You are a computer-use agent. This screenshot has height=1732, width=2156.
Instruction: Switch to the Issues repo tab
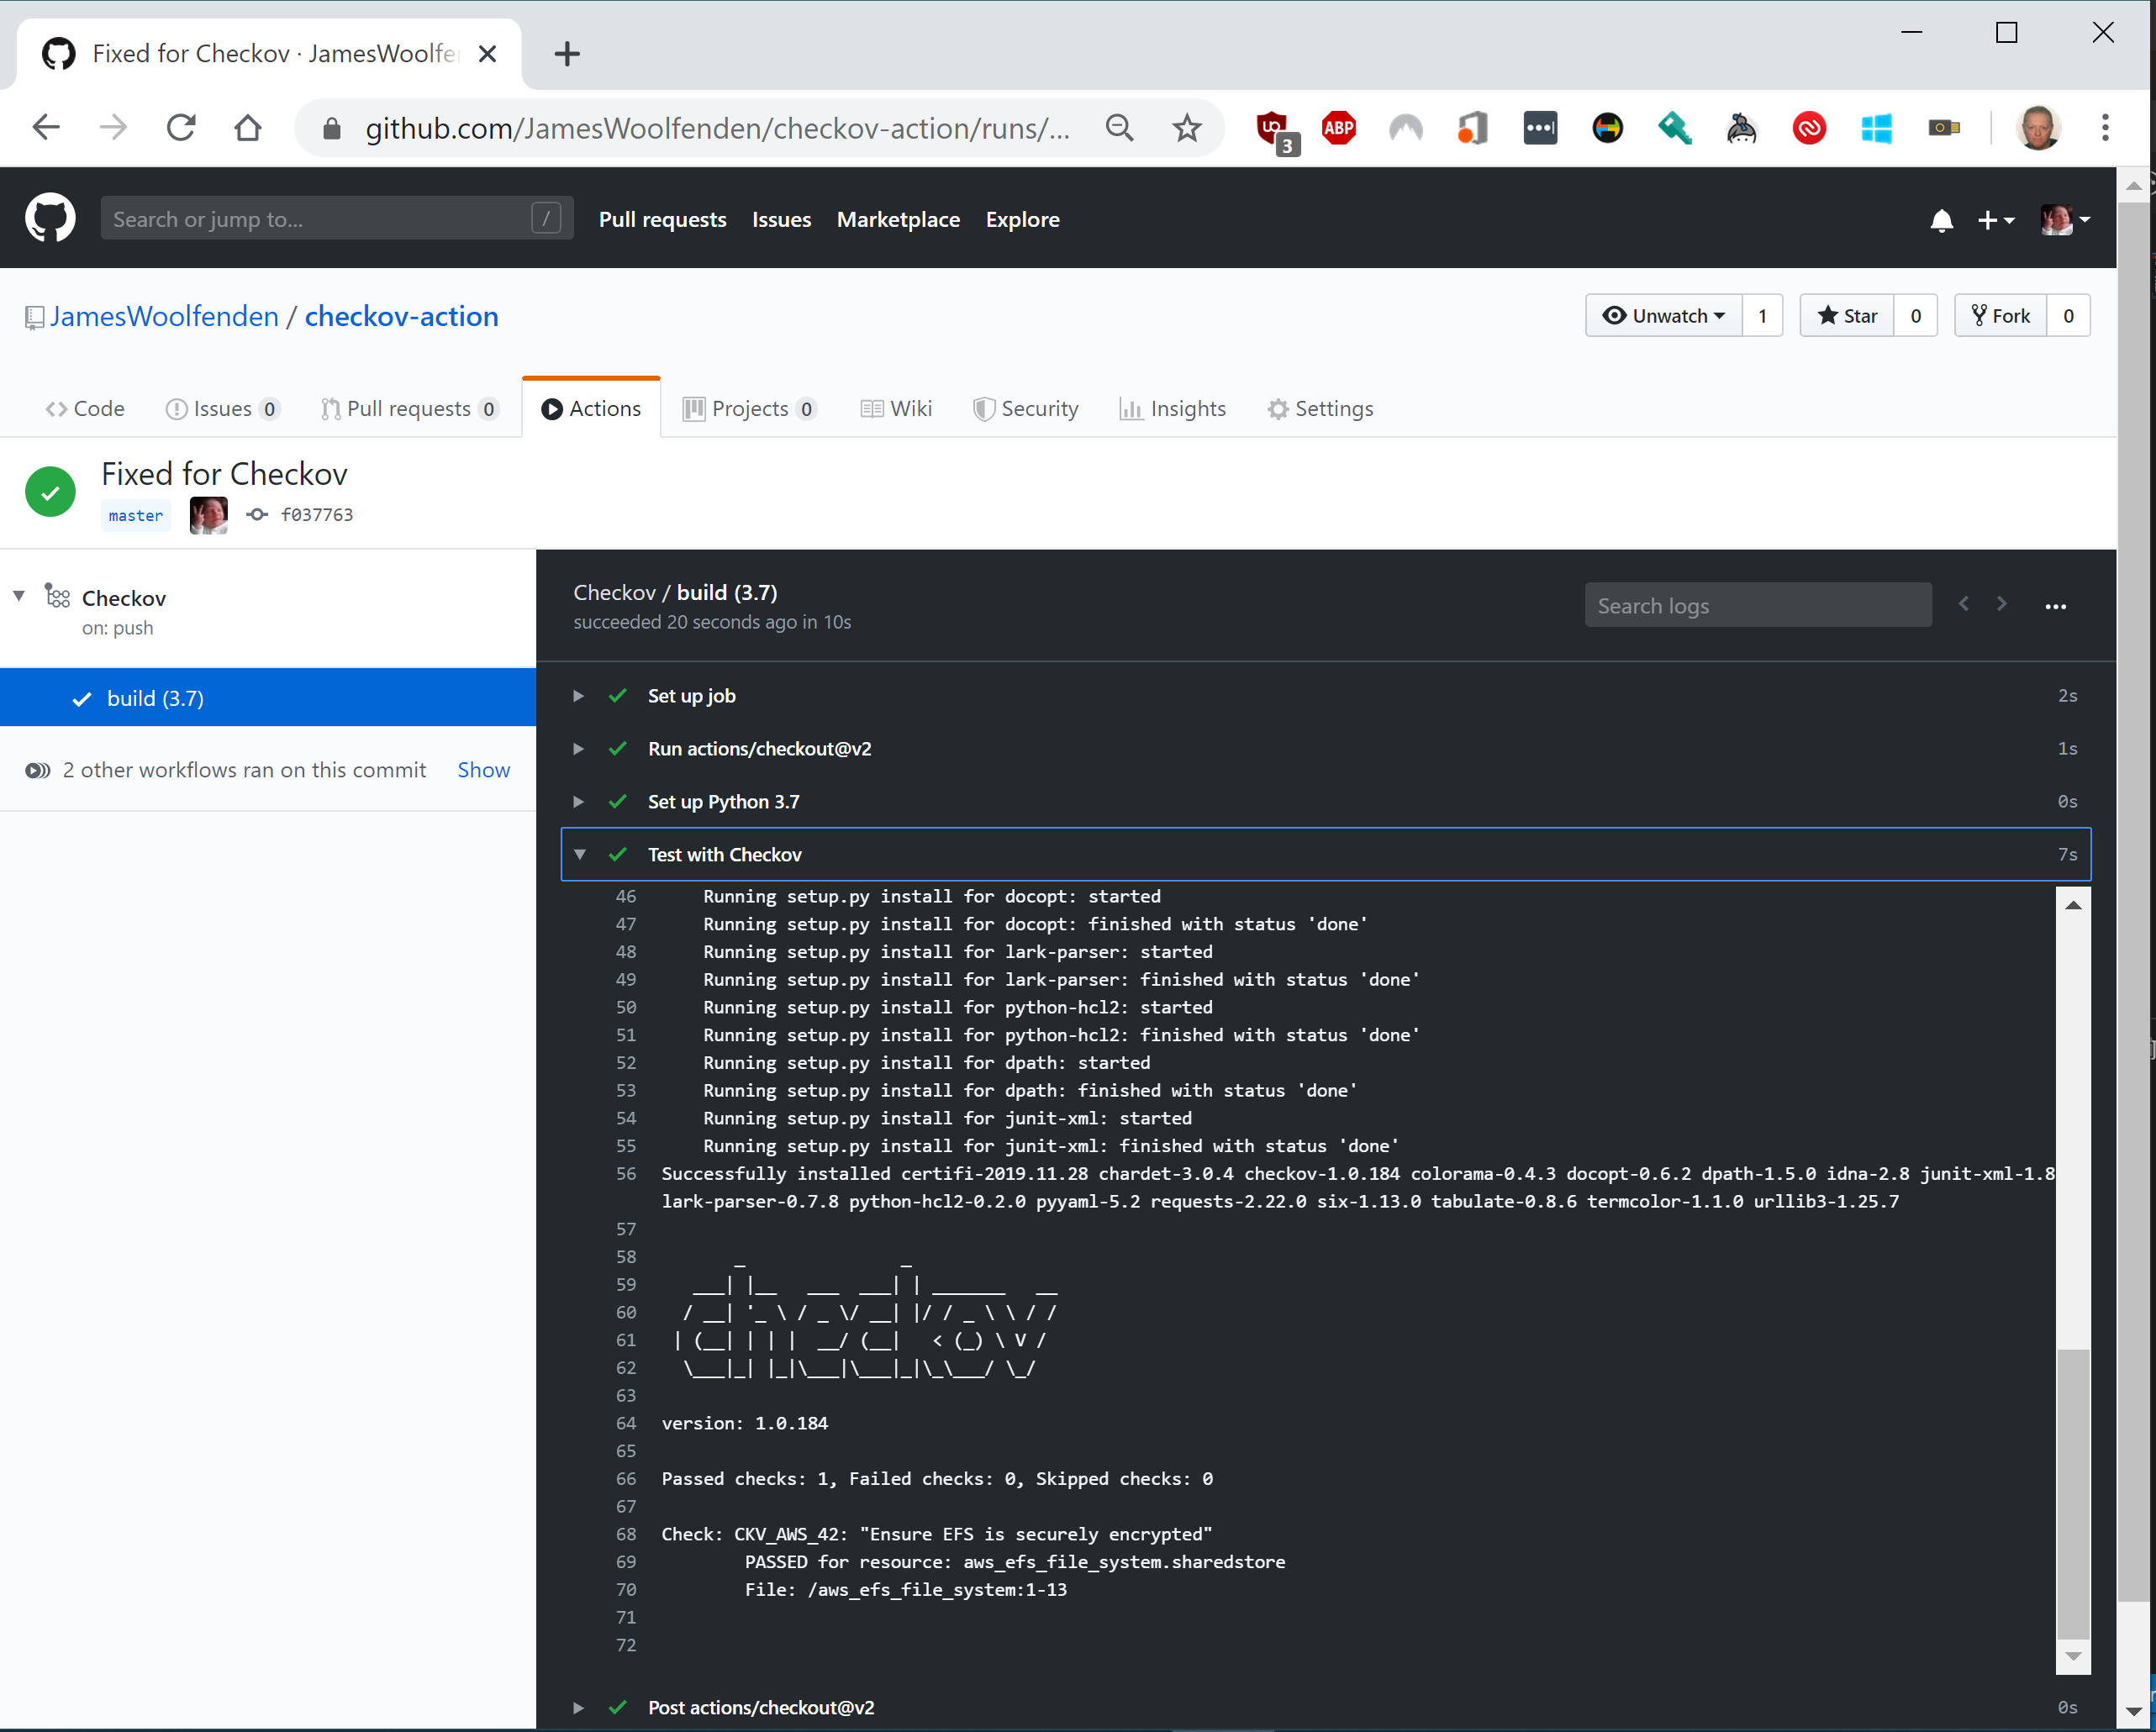pos(222,409)
